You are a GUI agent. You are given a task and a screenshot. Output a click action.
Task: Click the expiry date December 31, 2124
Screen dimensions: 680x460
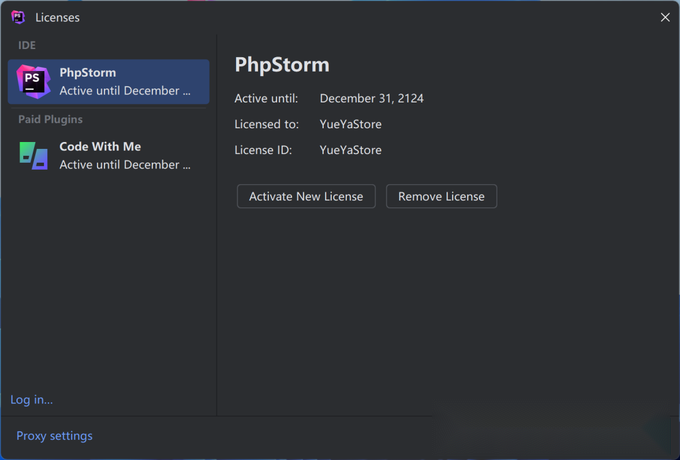pos(372,98)
